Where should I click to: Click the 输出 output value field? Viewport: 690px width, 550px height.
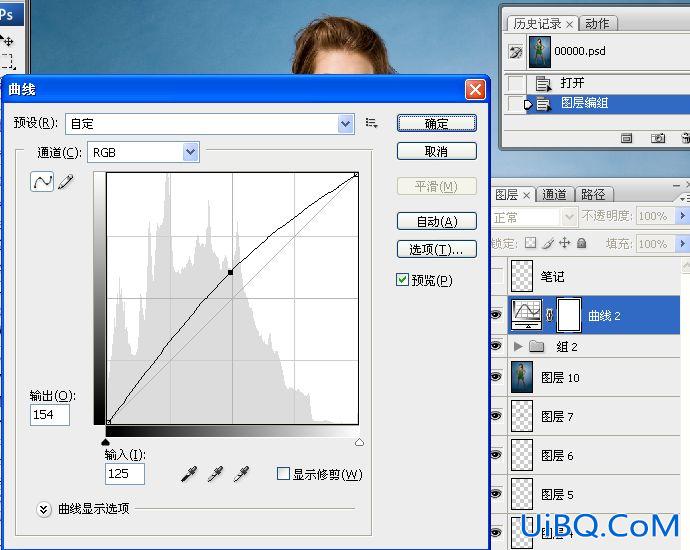(x=50, y=415)
